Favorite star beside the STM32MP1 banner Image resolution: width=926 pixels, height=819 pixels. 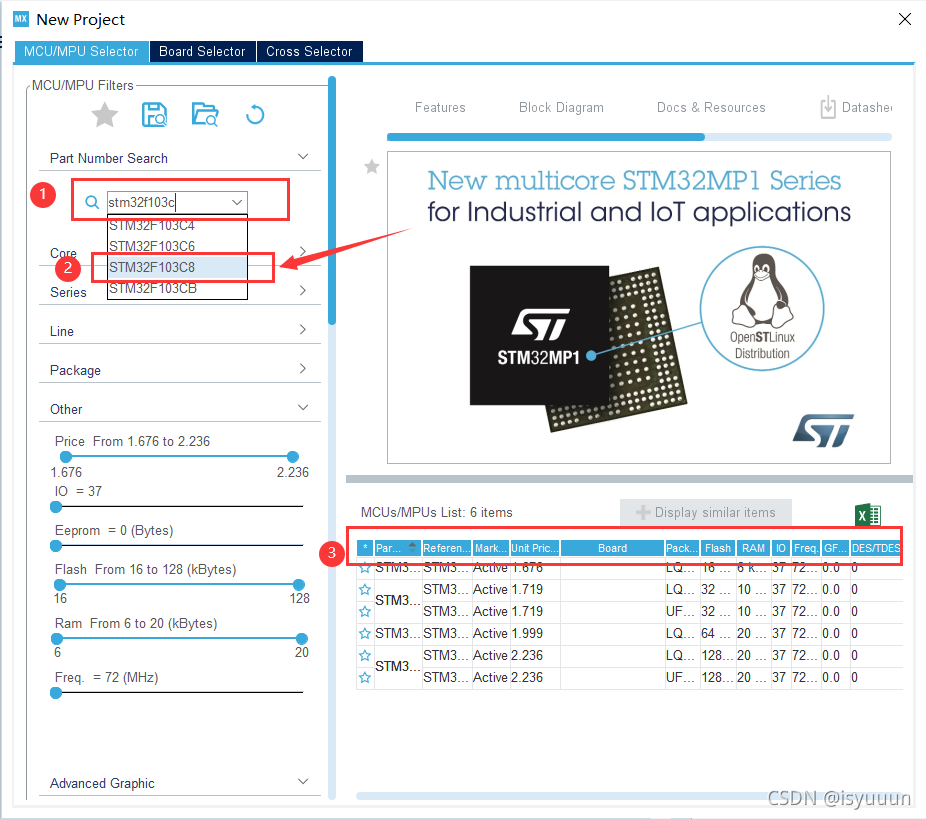pyautogui.click(x=371, y=167)
